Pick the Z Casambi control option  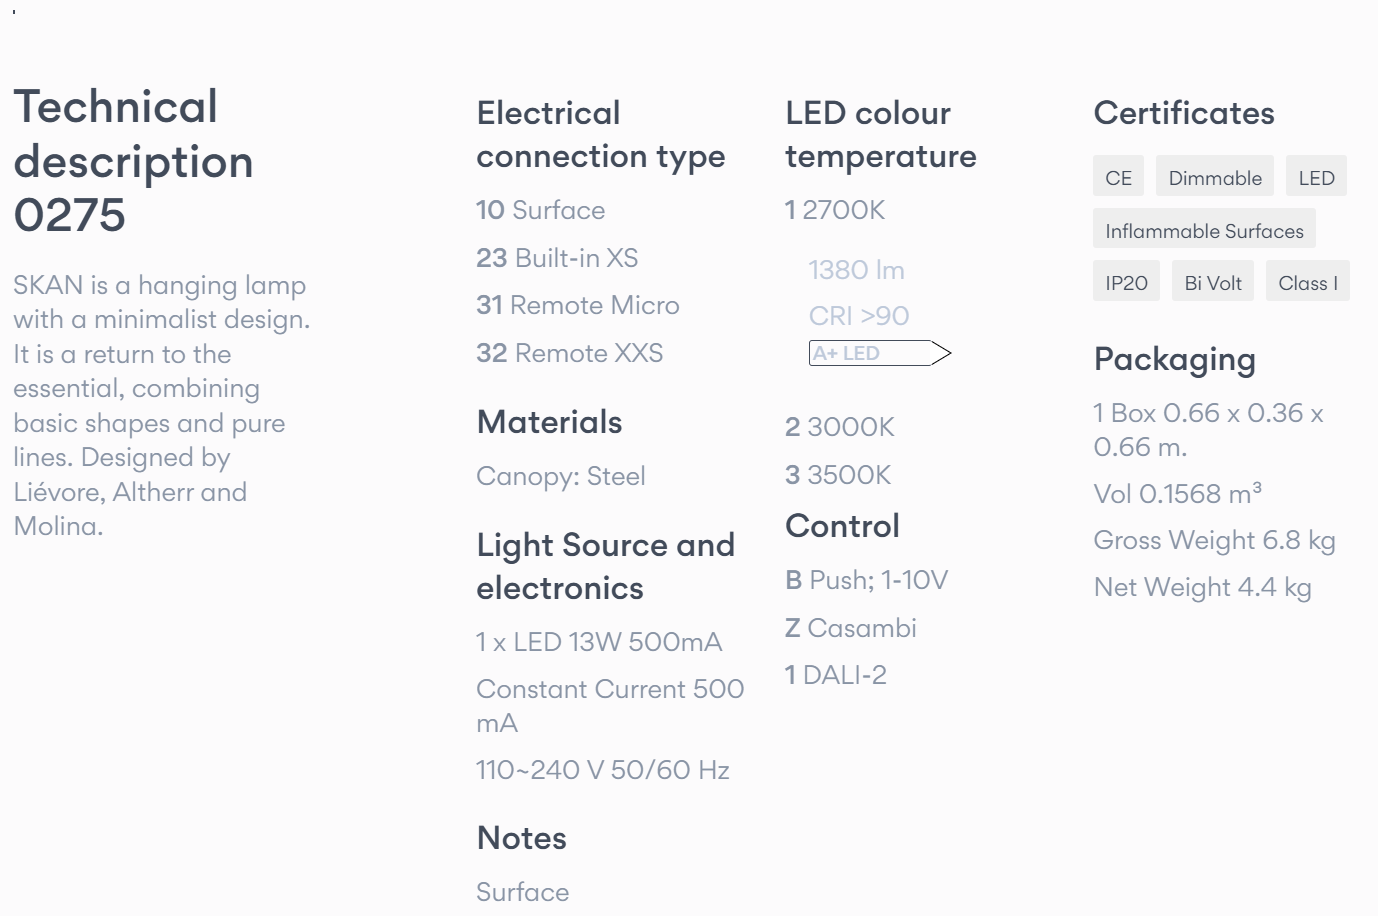click(850, 628)
